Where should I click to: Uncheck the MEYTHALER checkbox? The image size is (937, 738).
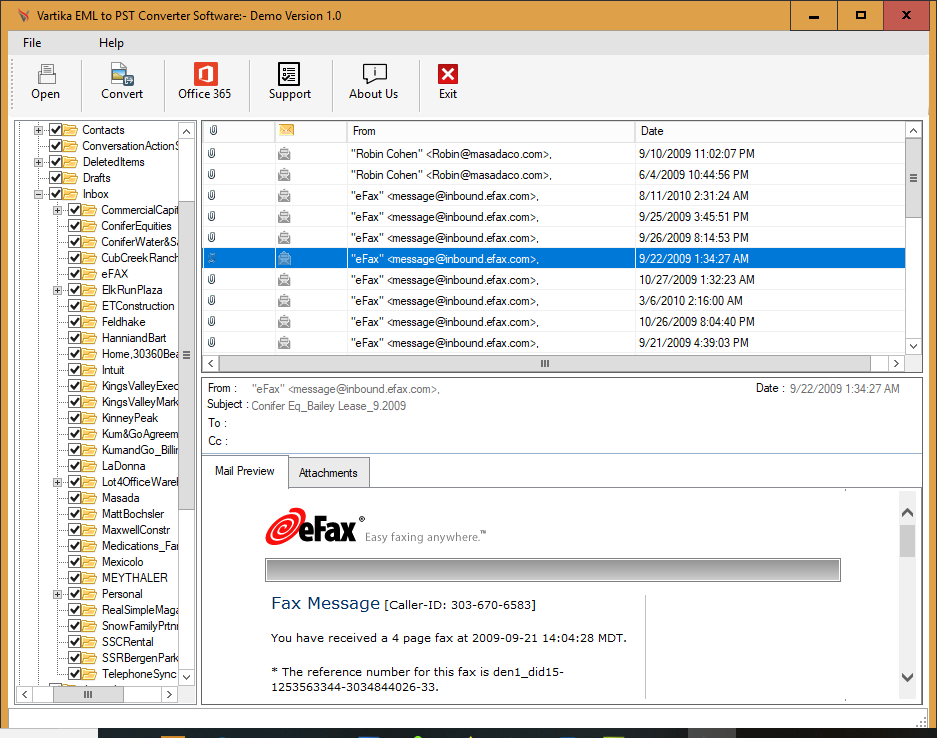(75, 578)
